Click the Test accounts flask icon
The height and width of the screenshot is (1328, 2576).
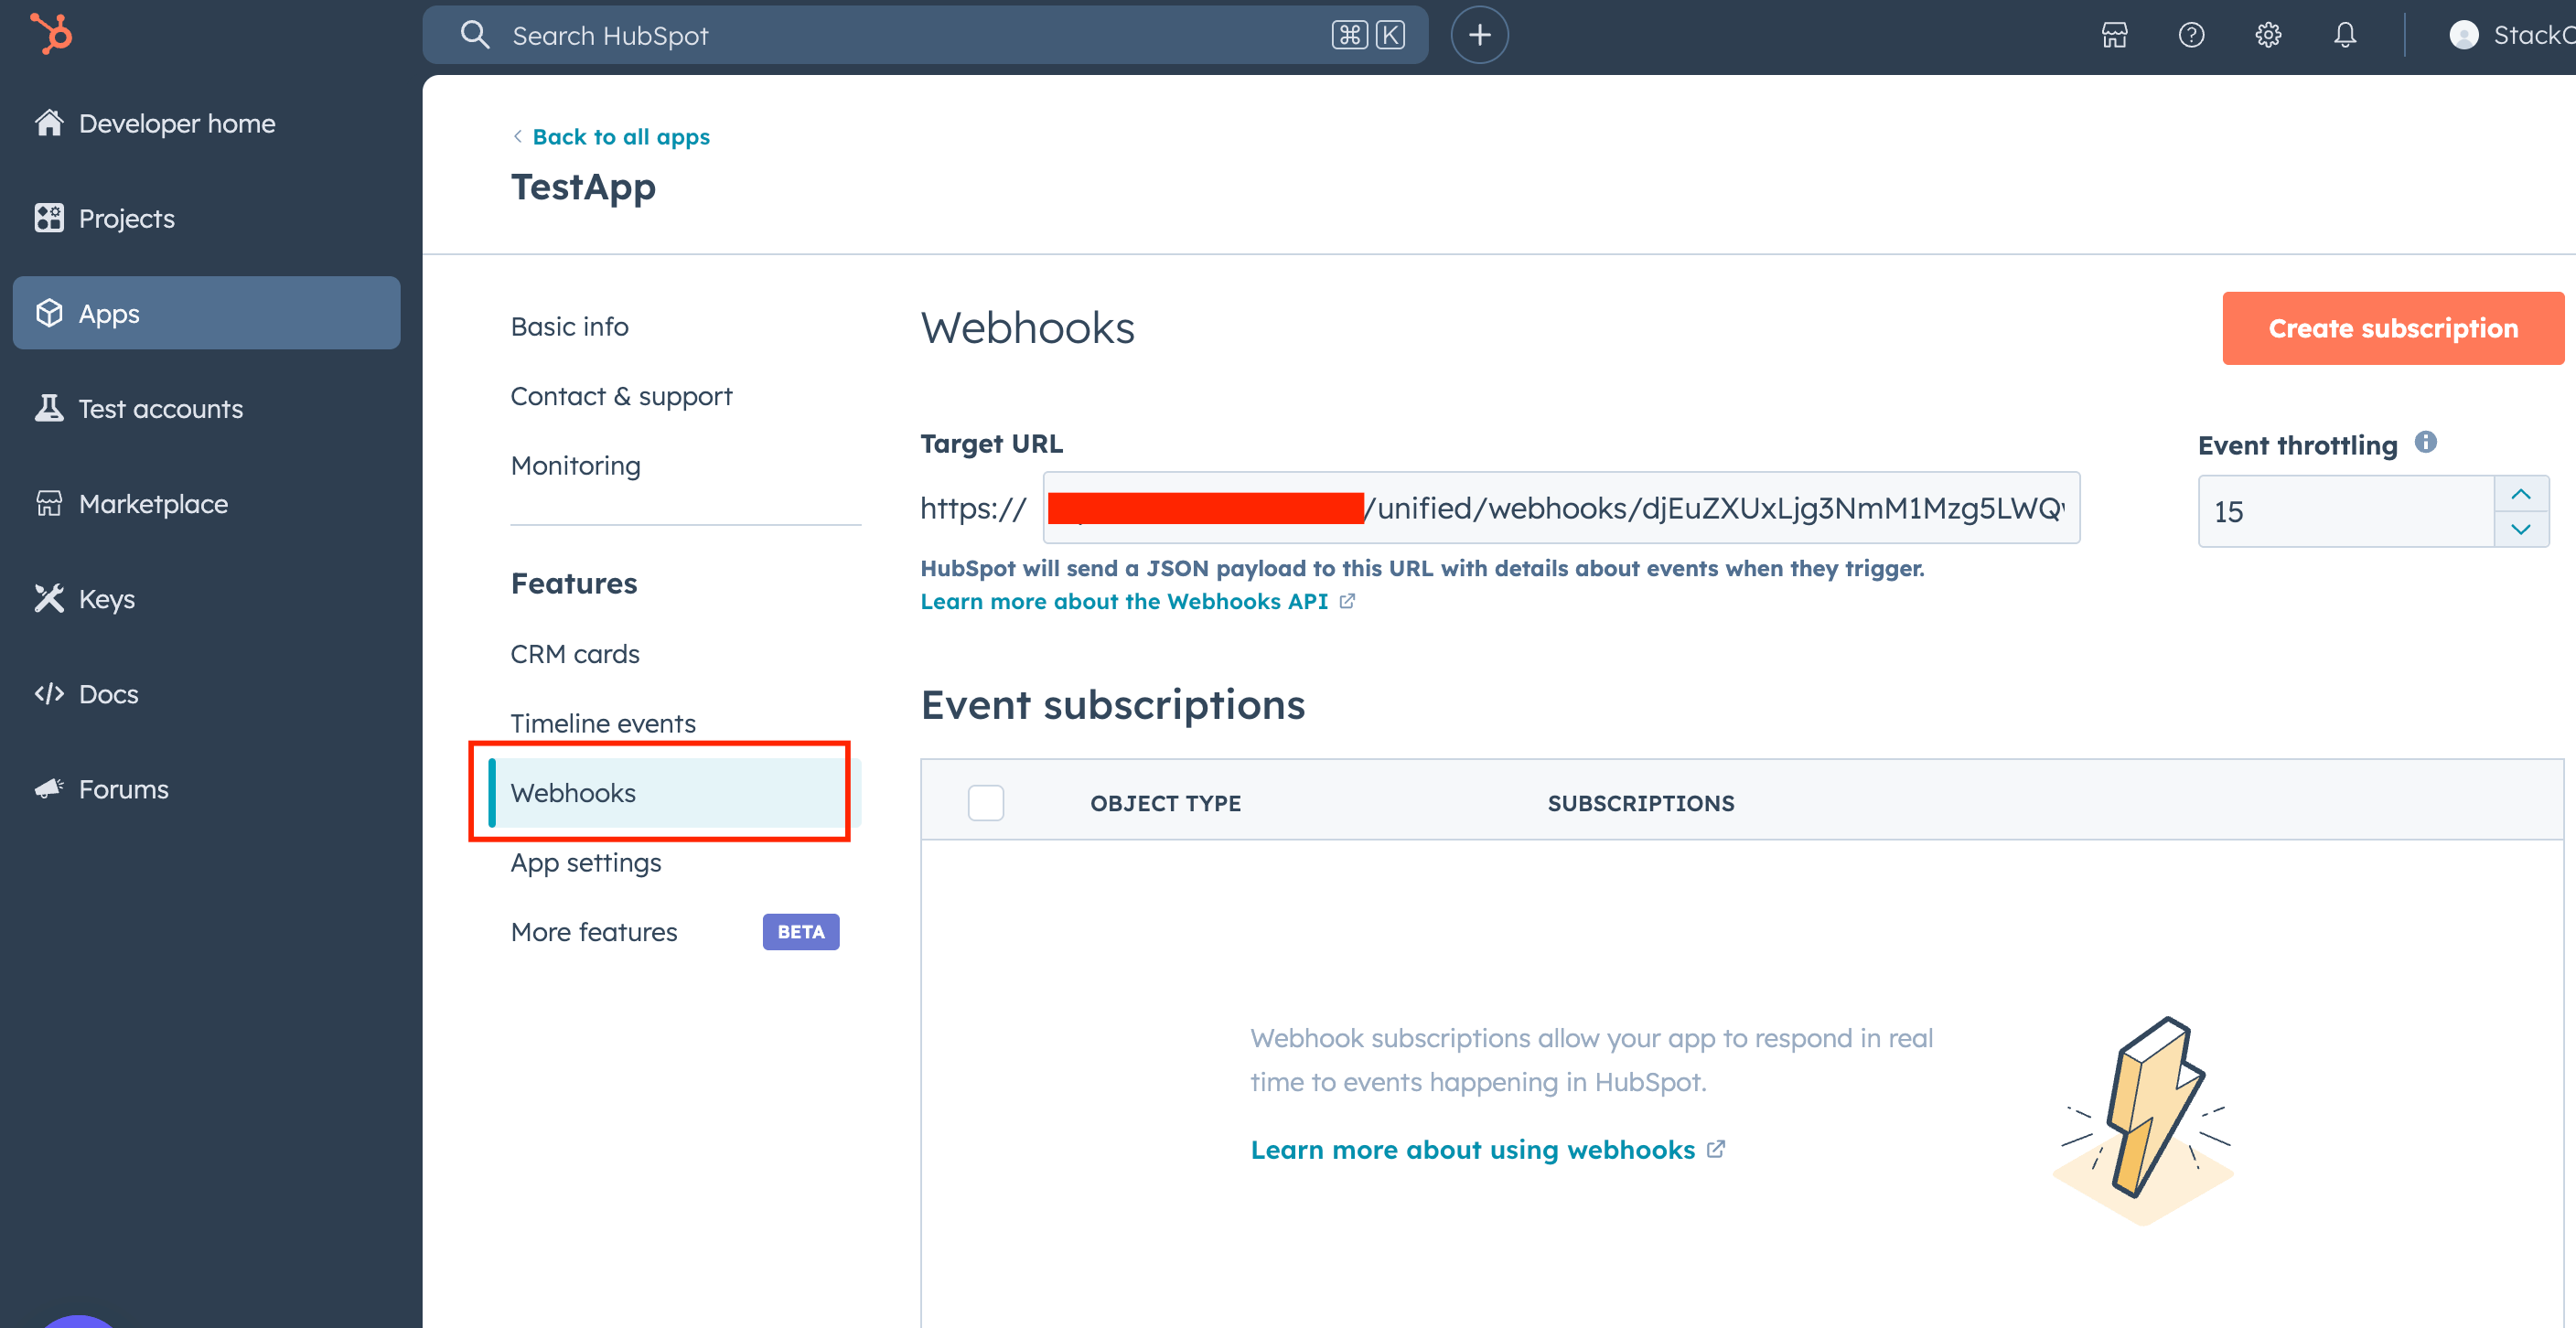point(49,408)
